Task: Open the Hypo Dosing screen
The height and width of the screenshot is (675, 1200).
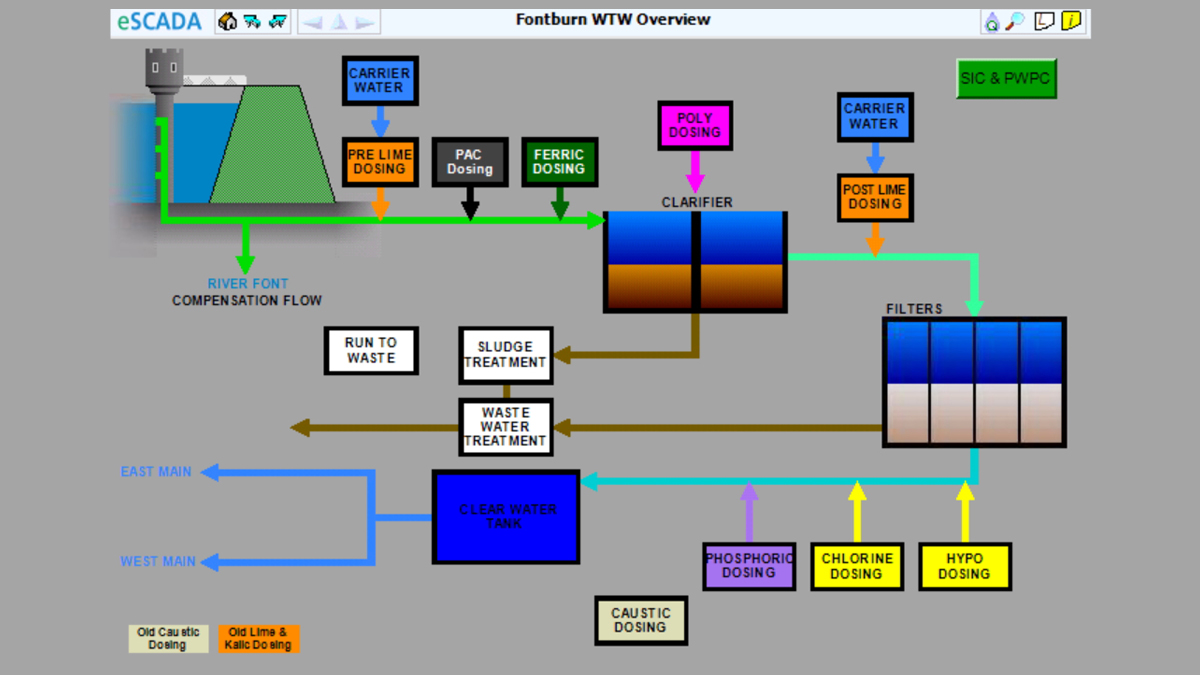Action: [x=965, y=566]
